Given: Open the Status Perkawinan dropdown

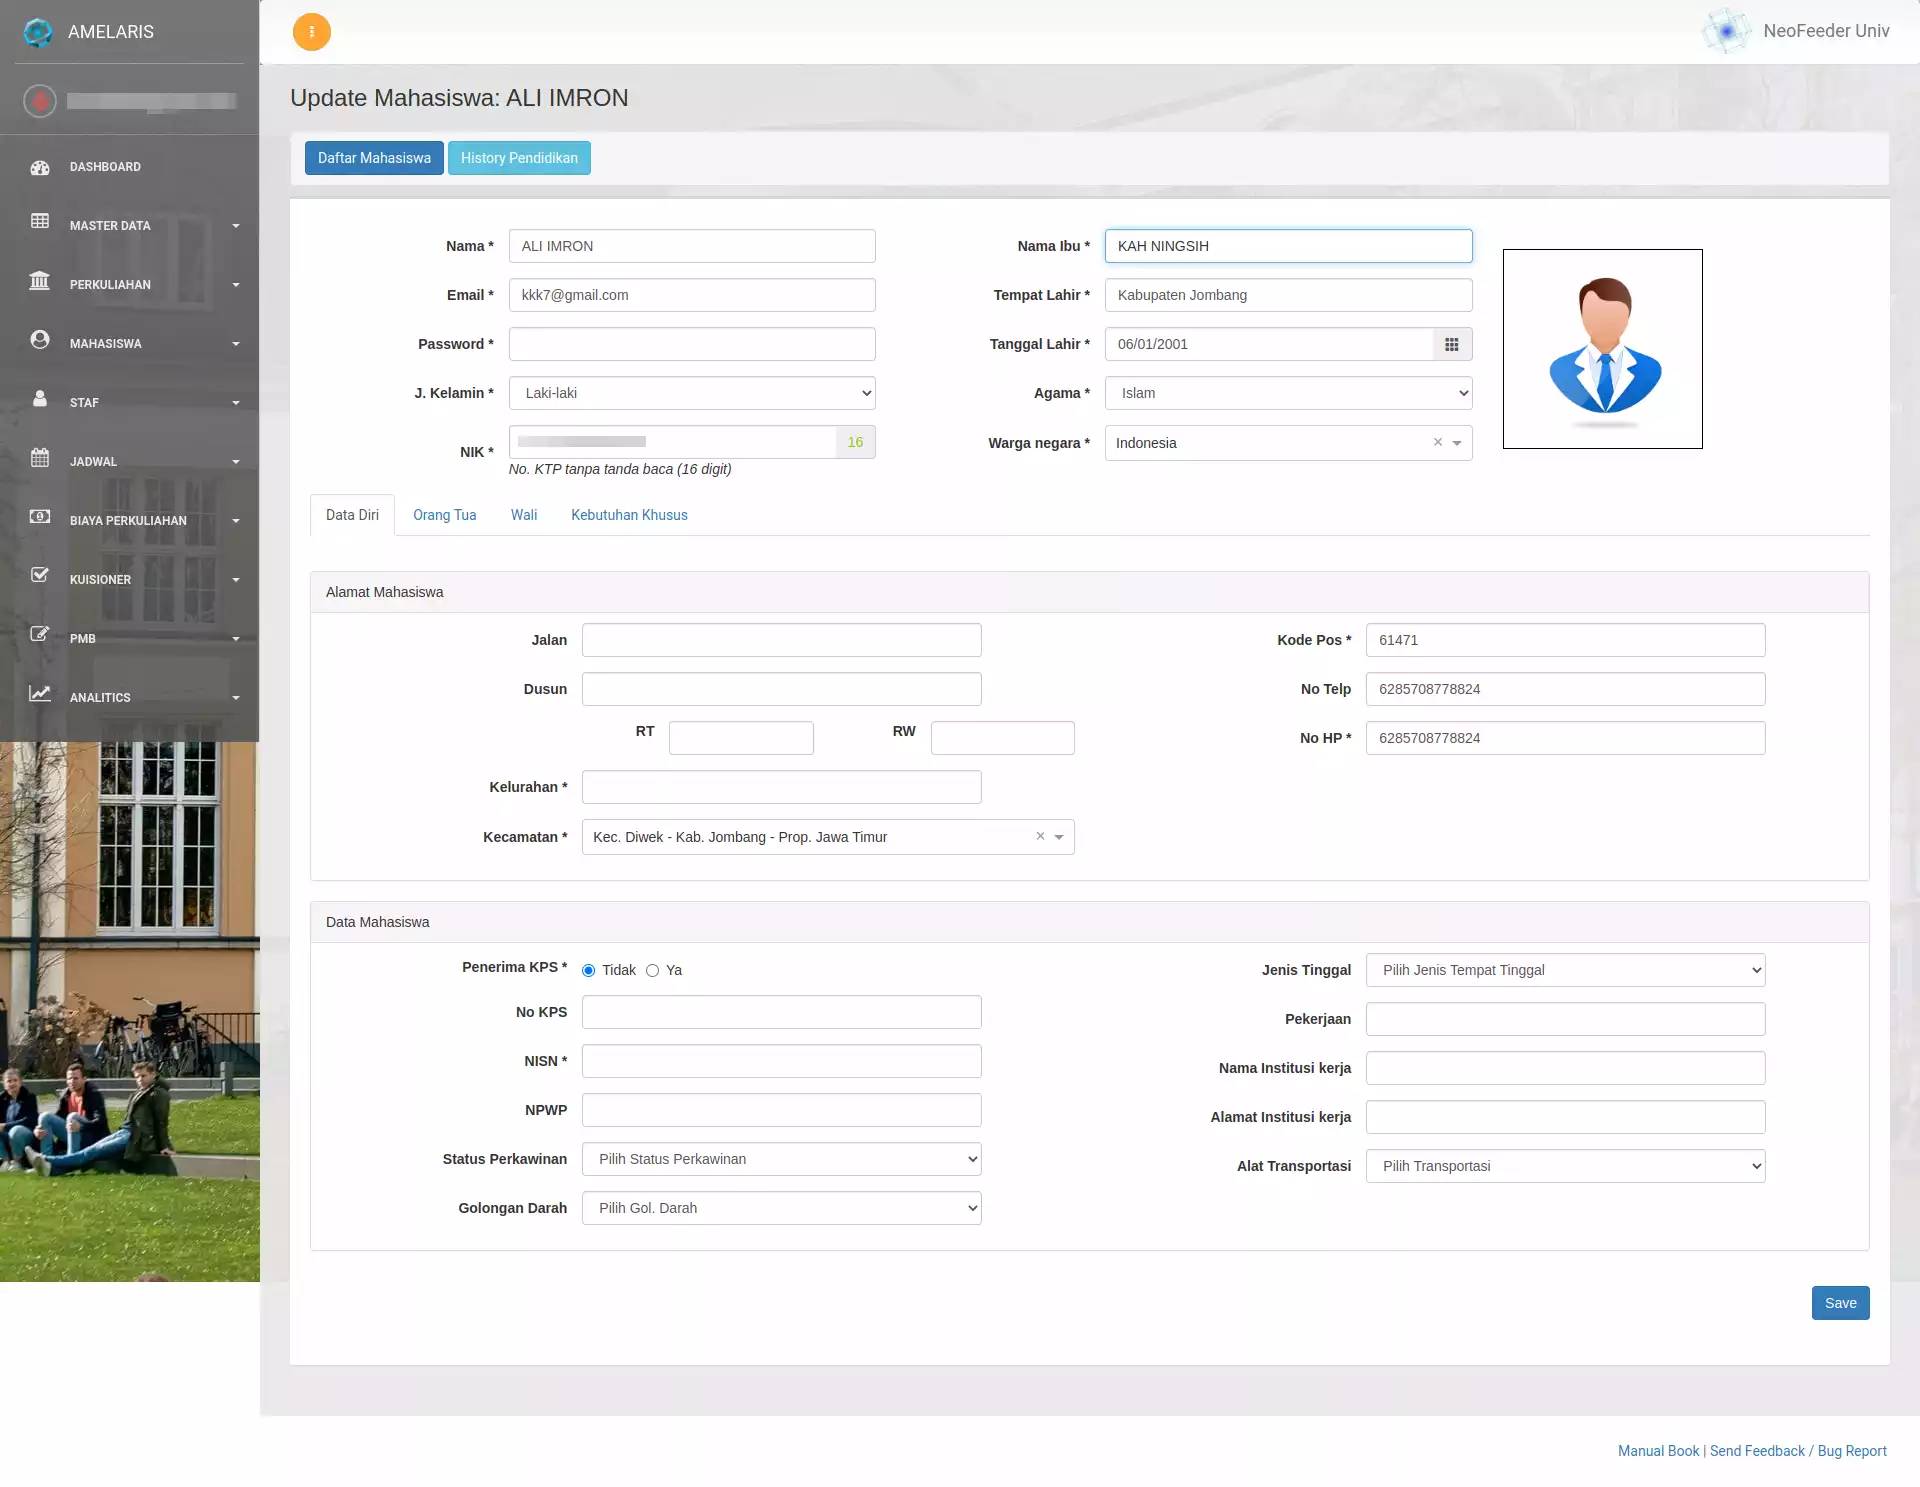Looking at the screenshot, I should pos(781,1159).
